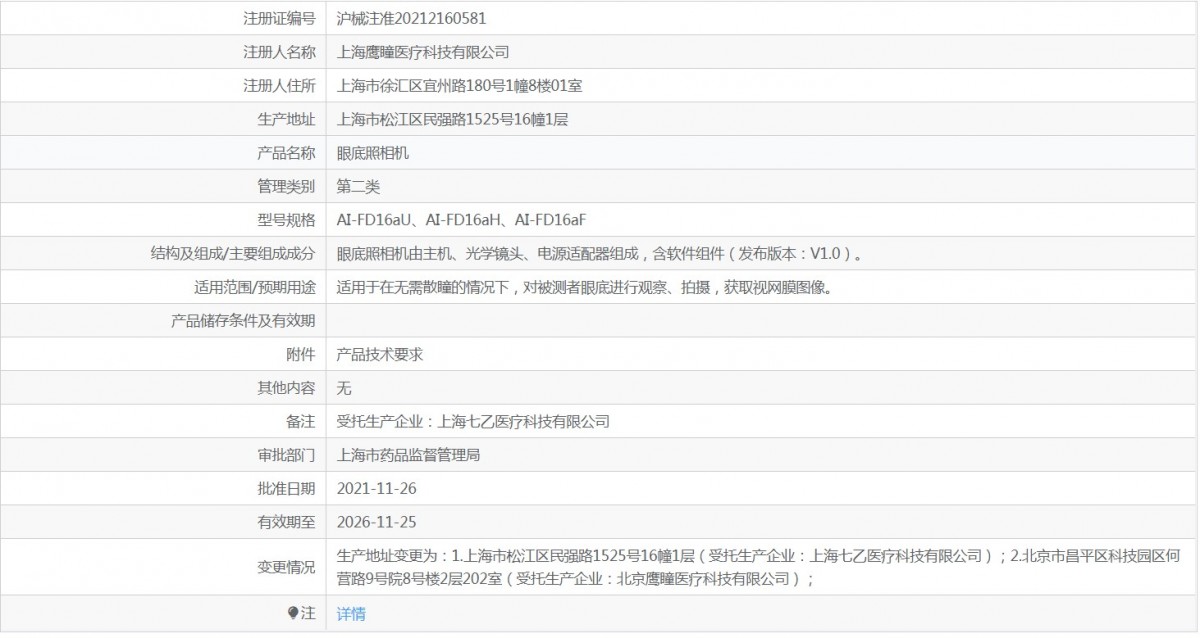
Task: Select attachment value 产品技术要求
Action: click(380, 354)
